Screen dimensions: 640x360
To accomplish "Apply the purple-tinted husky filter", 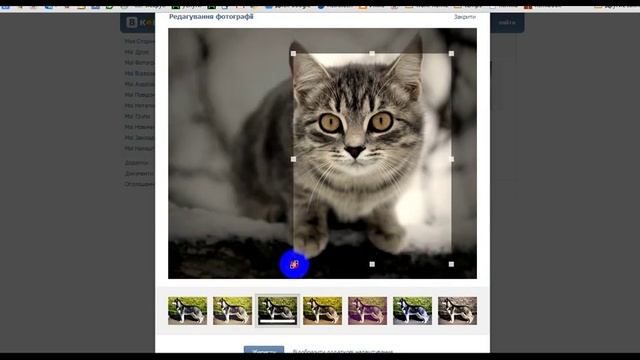I will click(x=367, y=311).
